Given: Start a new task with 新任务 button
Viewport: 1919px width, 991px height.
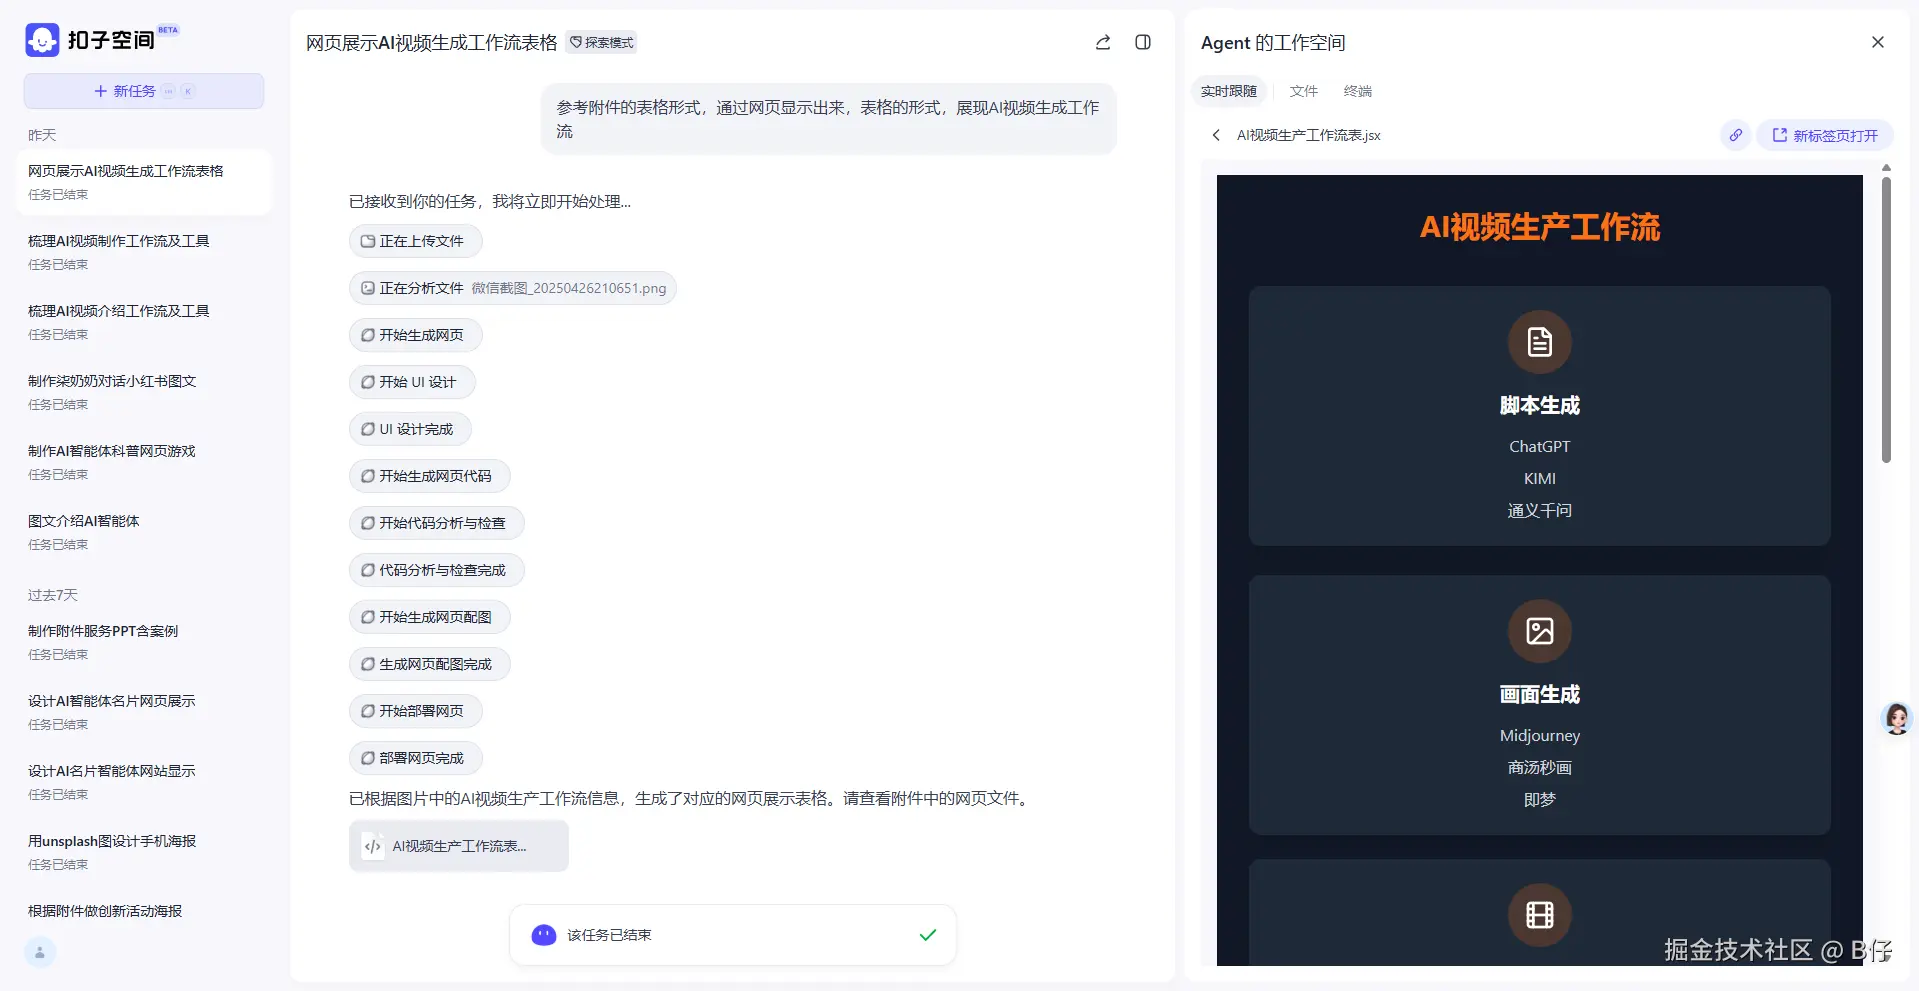Looking at the screenshot, I should pyautogui.click(x=144, y=91).
